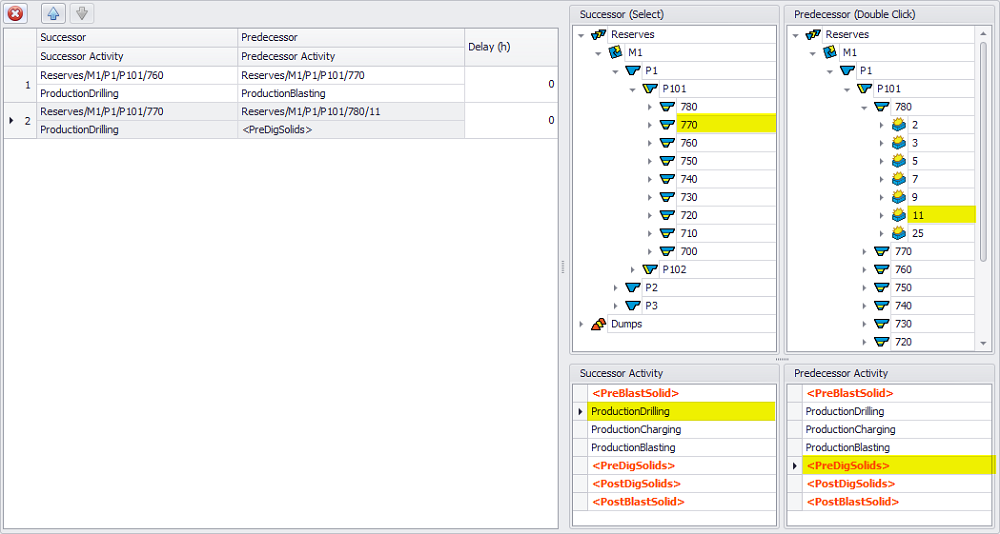Click the M1 icon in Predecessor tree
Viewport: 1000px width, 534px height.
coord(830,53)
